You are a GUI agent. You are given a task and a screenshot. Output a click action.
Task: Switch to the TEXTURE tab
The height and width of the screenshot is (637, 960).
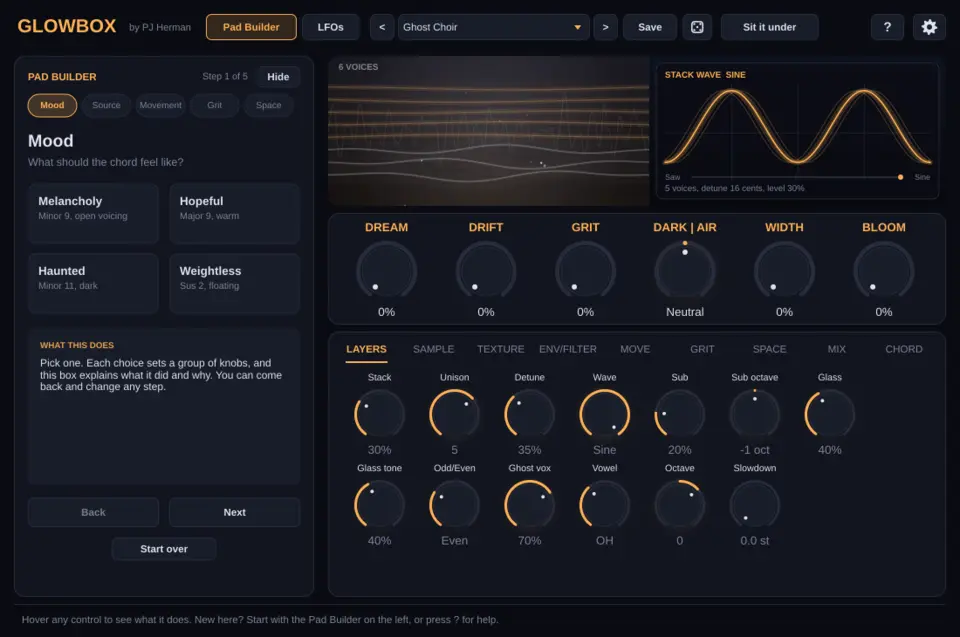[501, 349]
